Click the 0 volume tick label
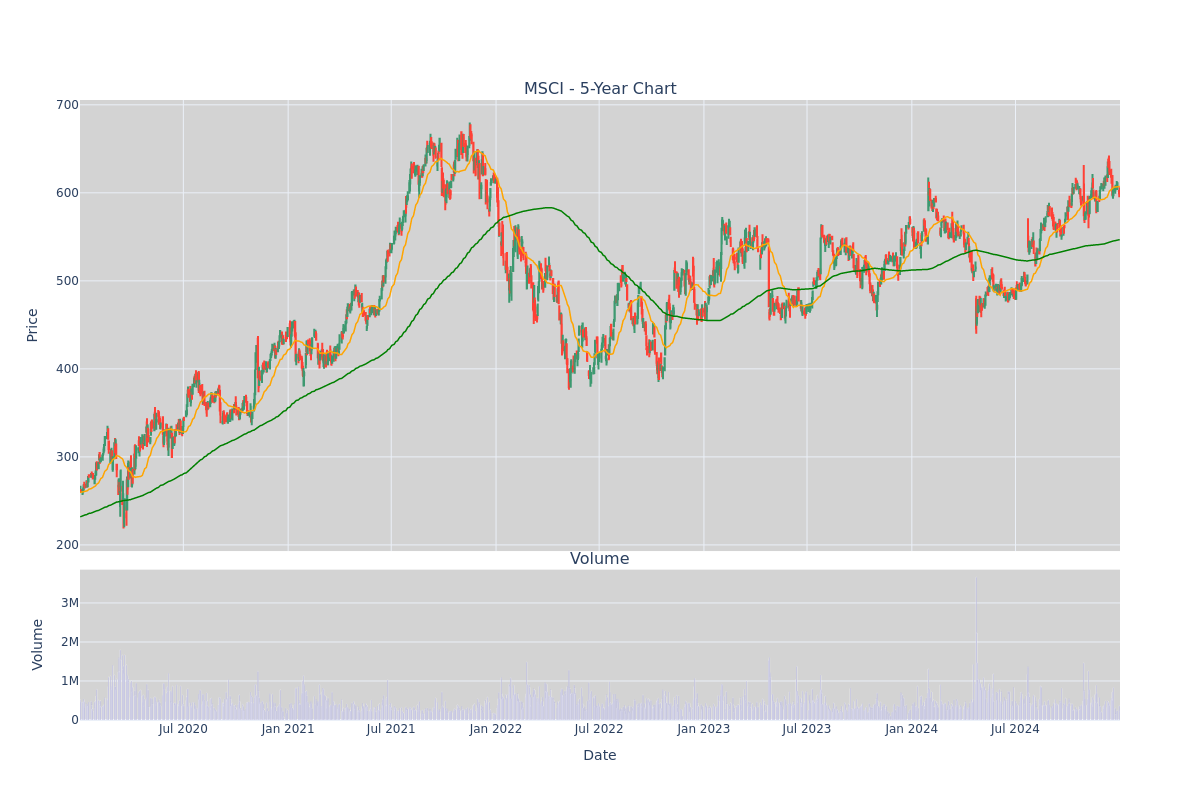Screen dimensions: 1200x800 [75, 720]
